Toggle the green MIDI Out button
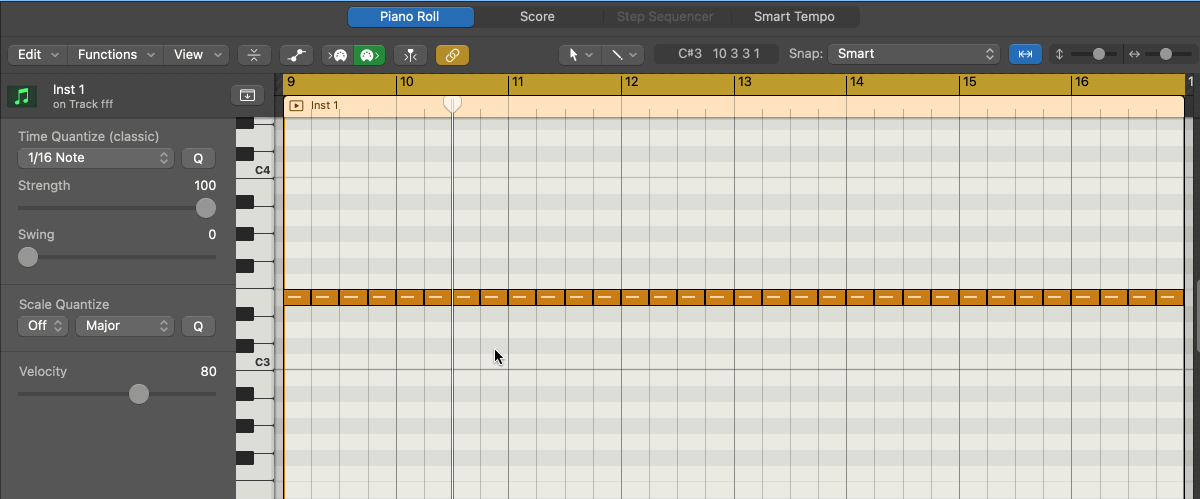Screen dimensions: 1200x499 [369, 55]
